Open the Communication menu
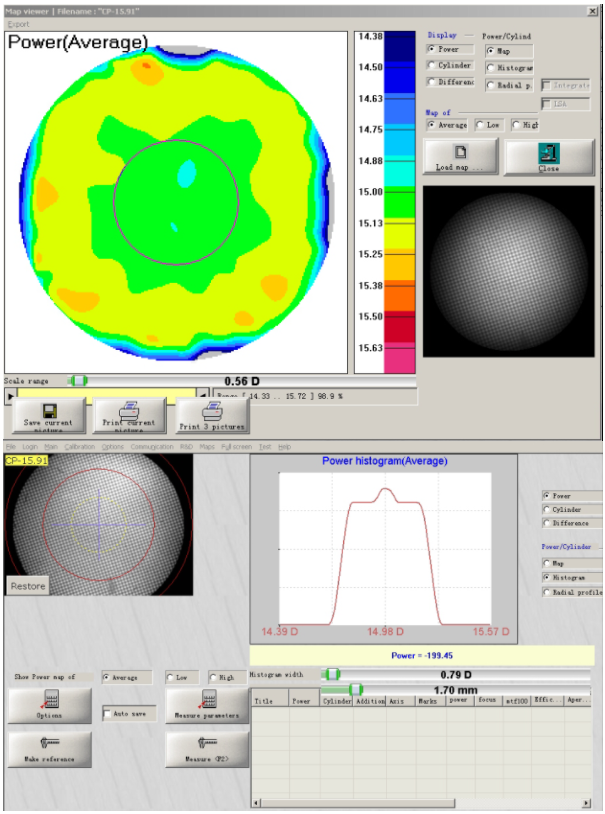This screenshot has width=605, height=814. click(x=152, y=446)
